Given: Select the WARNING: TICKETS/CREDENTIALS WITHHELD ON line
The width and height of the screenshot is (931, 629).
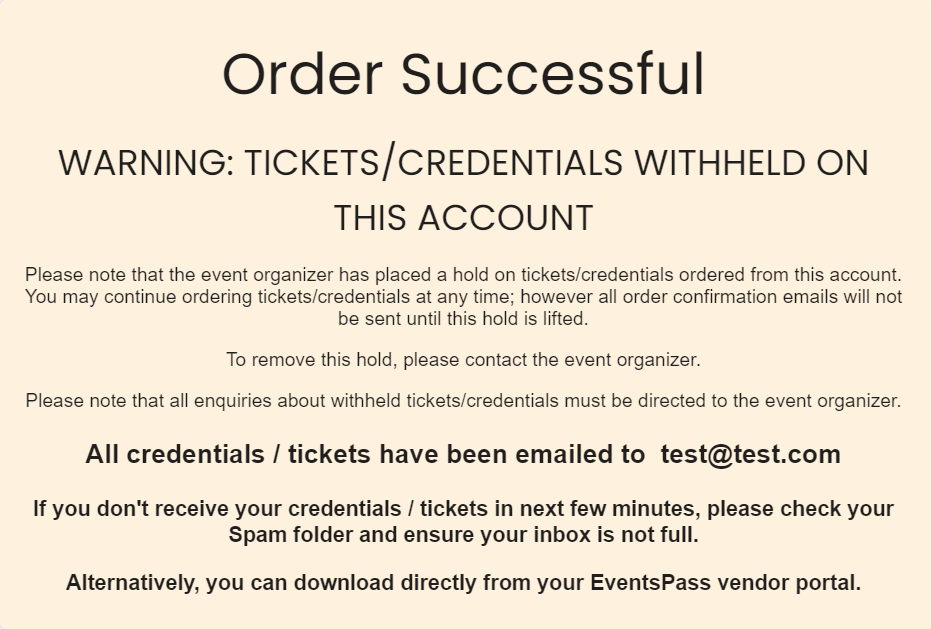Looking at the screenshot, I should click(463, 163).
